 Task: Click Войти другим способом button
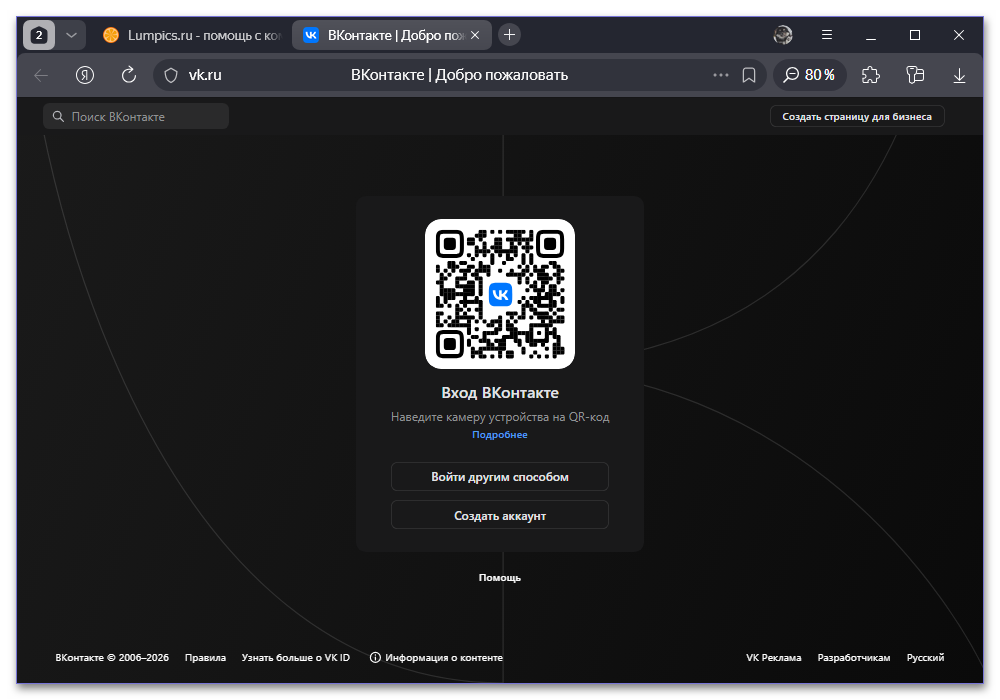pos(499,477)
